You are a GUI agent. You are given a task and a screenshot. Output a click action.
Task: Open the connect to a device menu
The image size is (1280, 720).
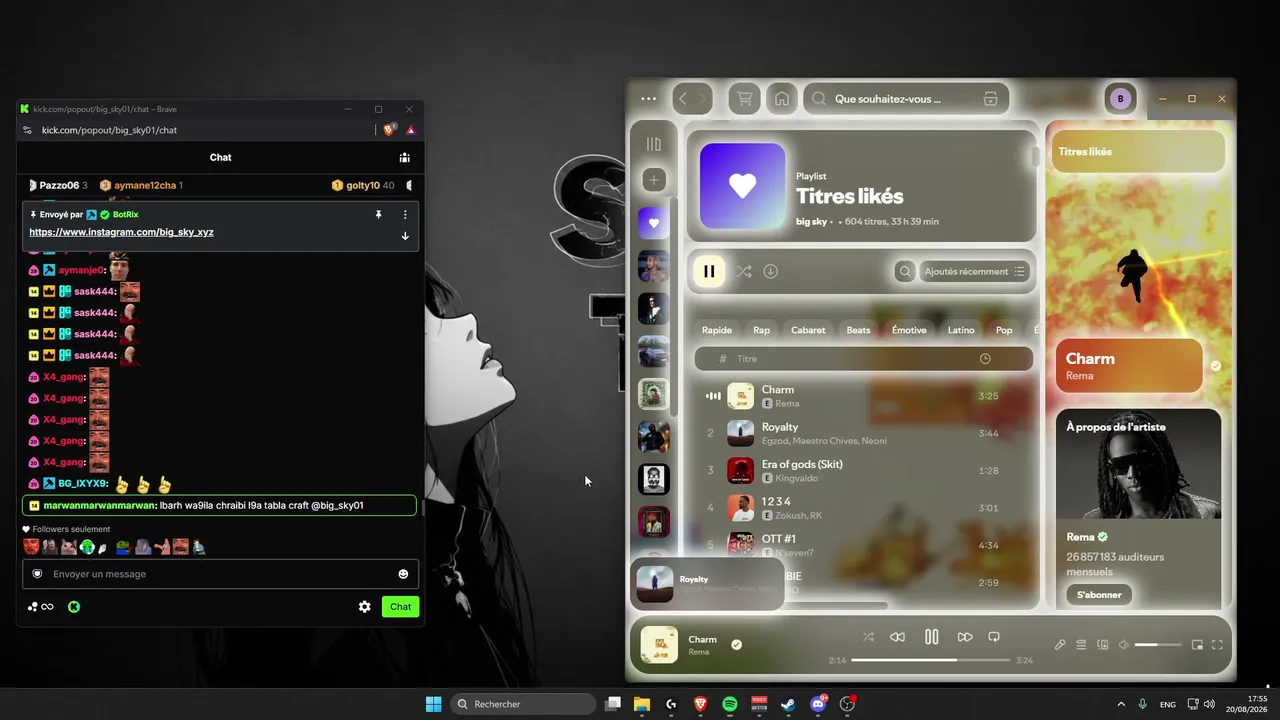click(1103, 645)
